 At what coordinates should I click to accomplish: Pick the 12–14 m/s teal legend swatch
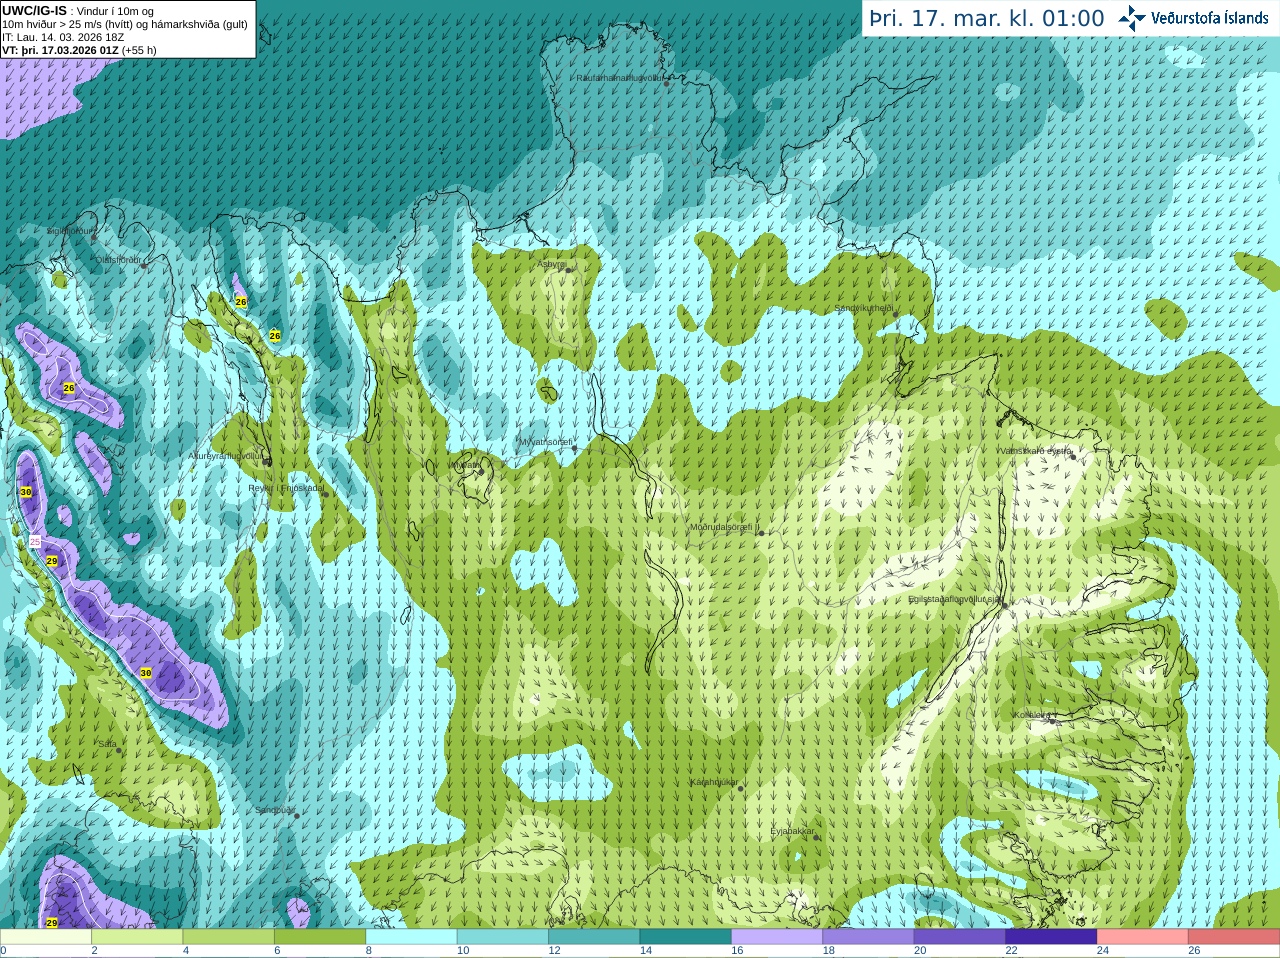click(x=594, y=937)
